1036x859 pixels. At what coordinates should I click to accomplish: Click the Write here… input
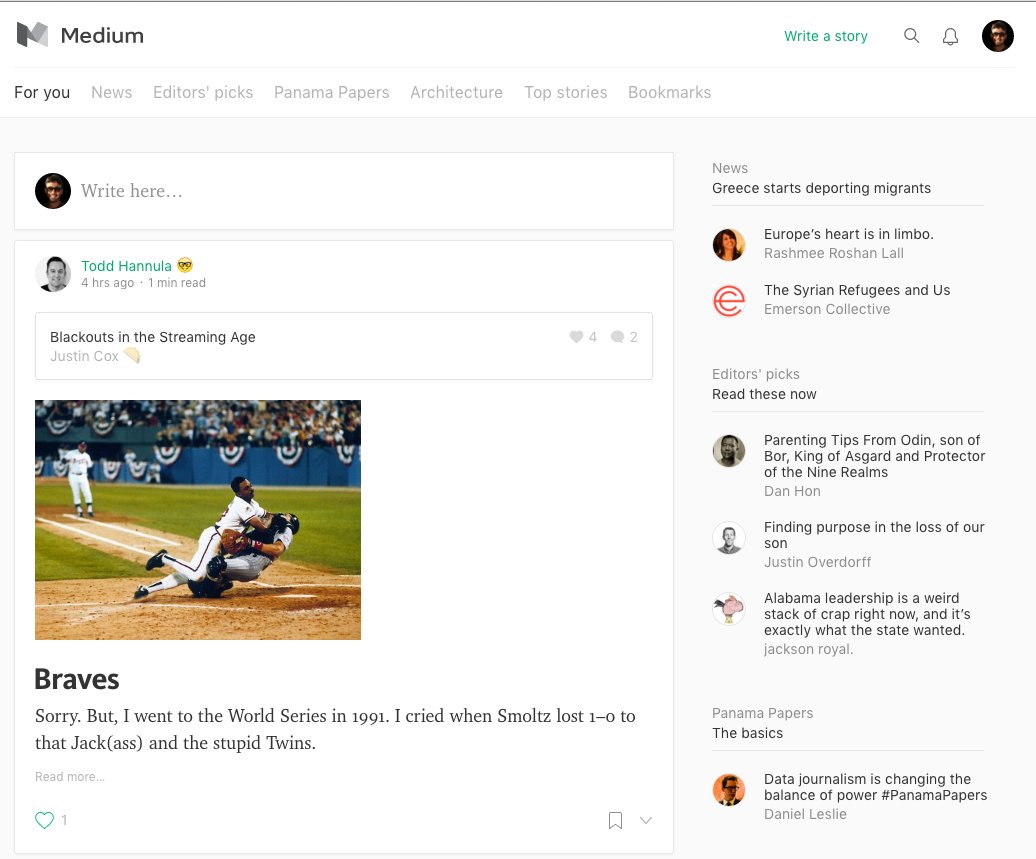coord(344,191)
